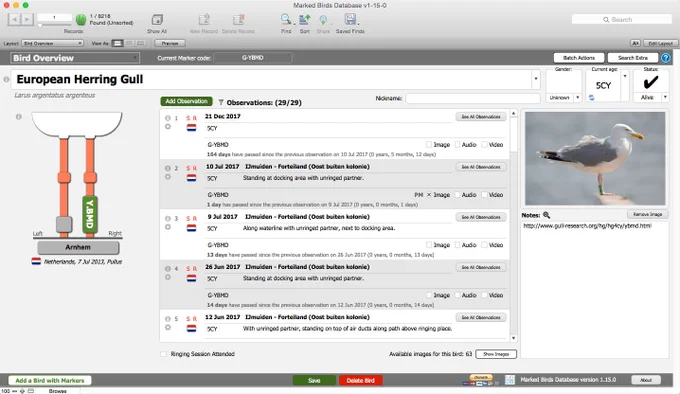Click the Delete Record toolbar icon

click(x=239, y=20)
